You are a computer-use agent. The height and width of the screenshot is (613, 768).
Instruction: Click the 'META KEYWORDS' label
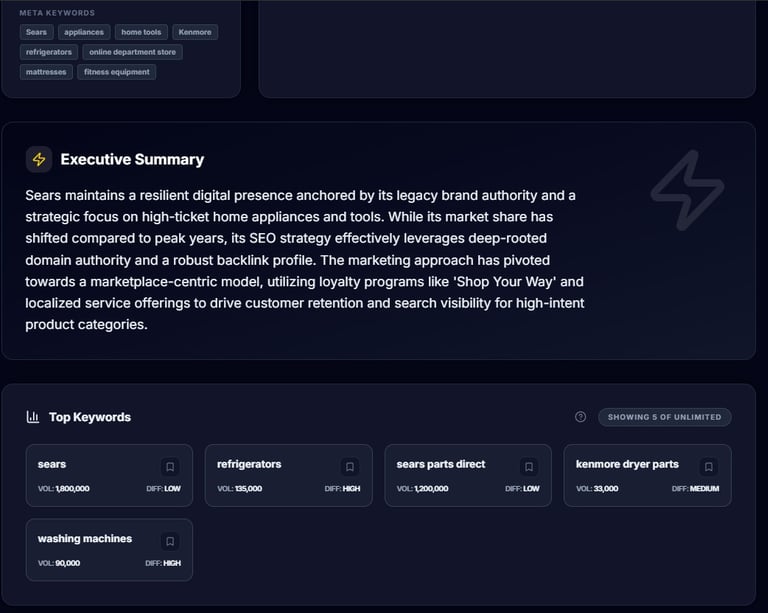[57, 13]
